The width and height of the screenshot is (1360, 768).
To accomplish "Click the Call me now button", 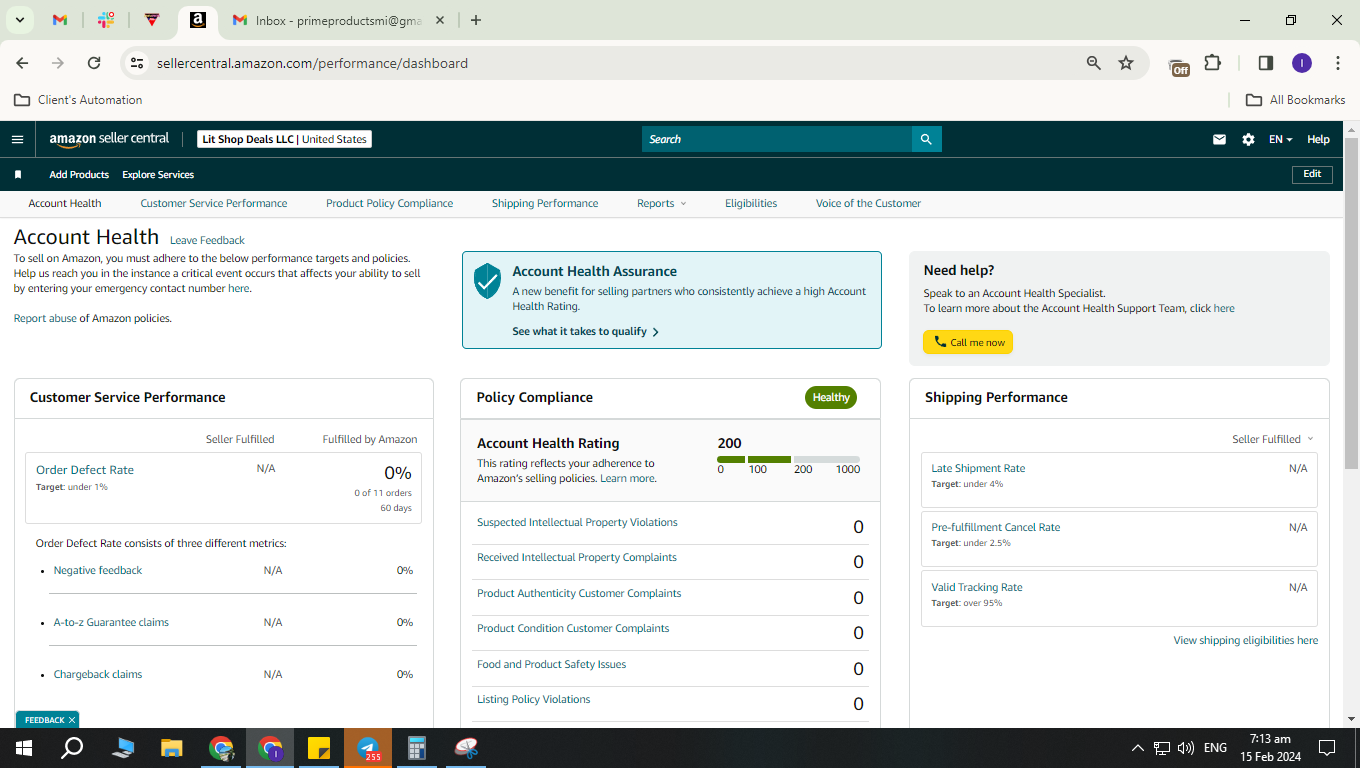I will click(x=968, y=342).
